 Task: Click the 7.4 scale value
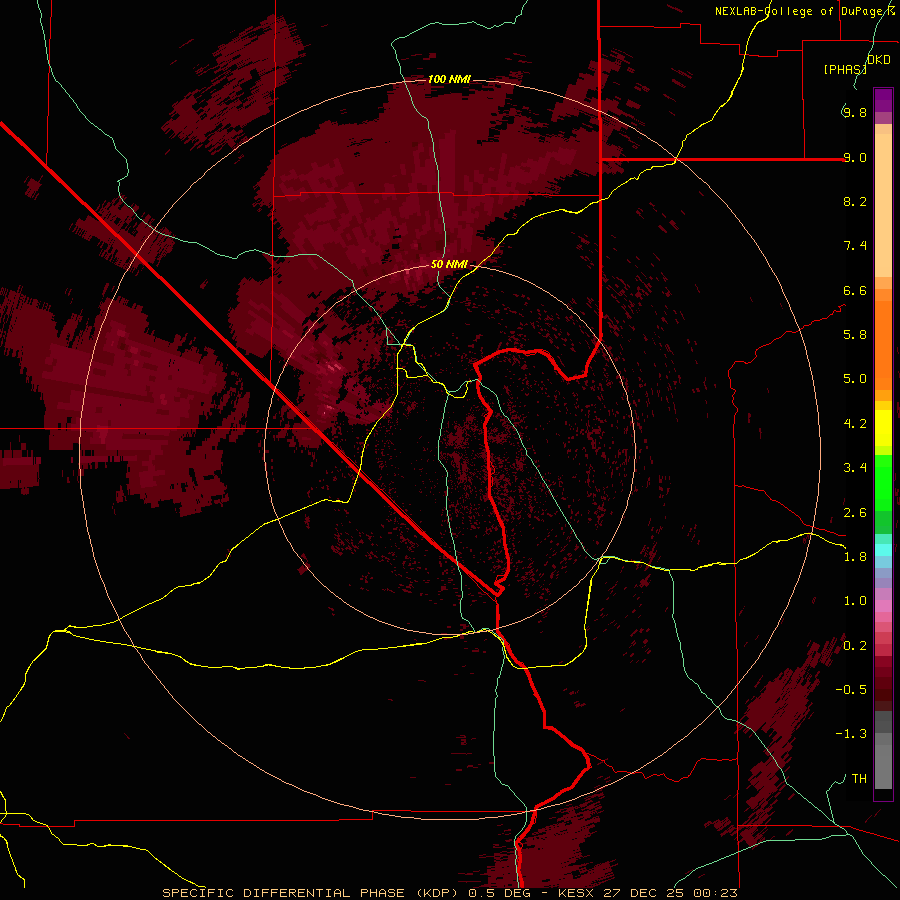855,246
